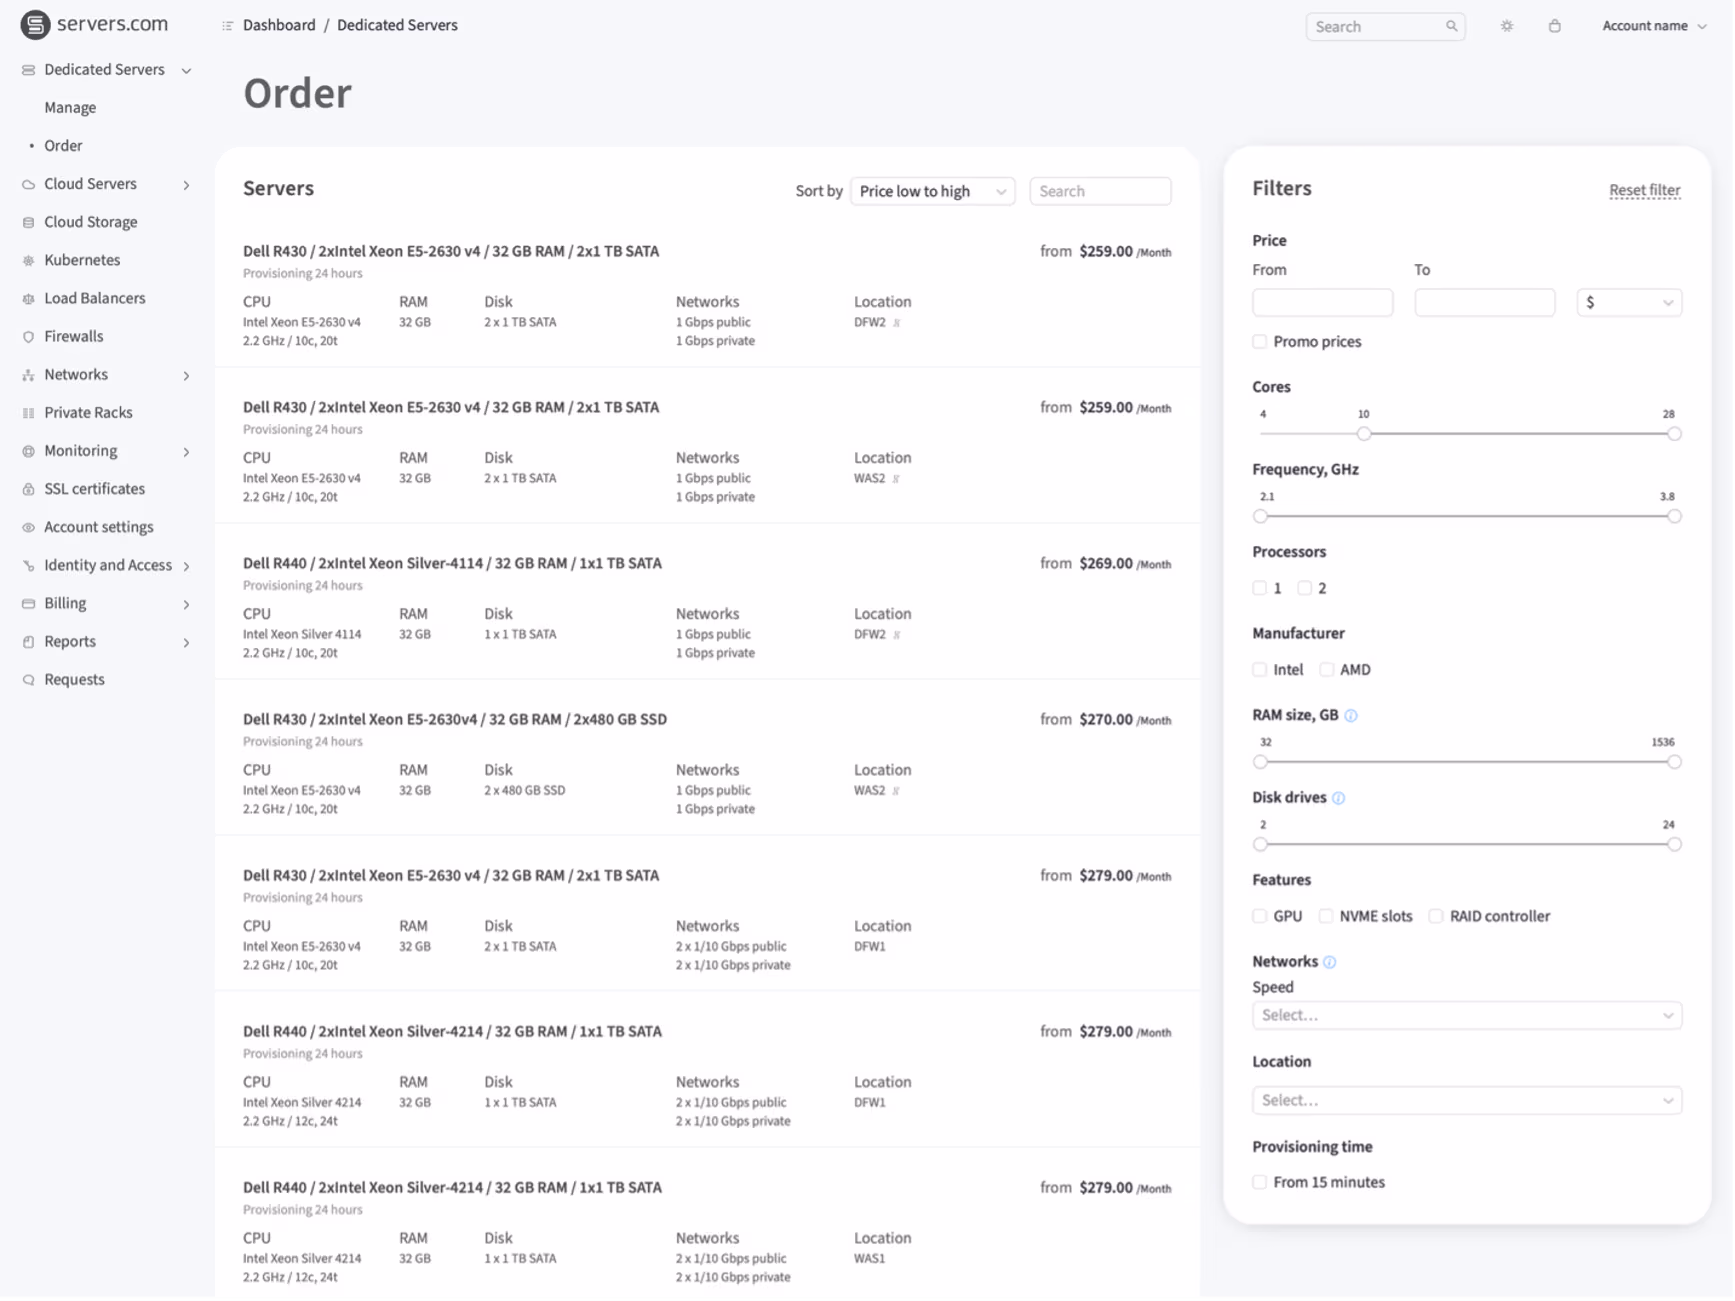
Task: Check the 1 processor checkbox
Action: point(1260,589)
